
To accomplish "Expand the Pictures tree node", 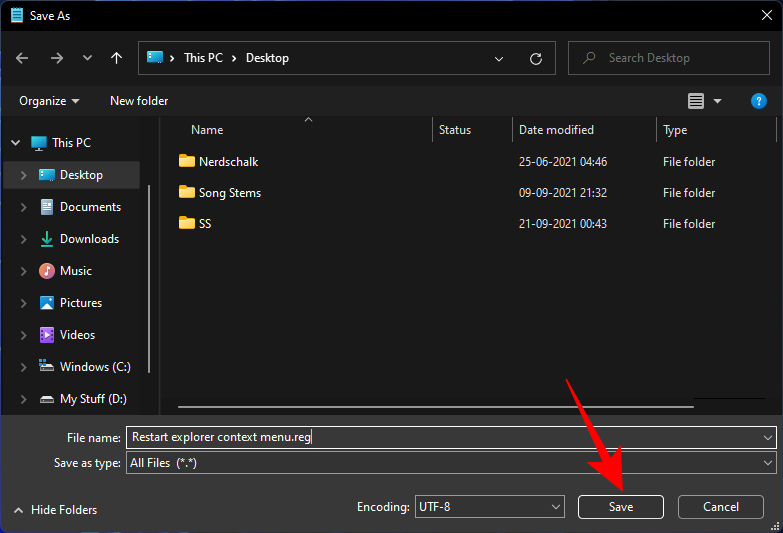I will pos(23,303).
